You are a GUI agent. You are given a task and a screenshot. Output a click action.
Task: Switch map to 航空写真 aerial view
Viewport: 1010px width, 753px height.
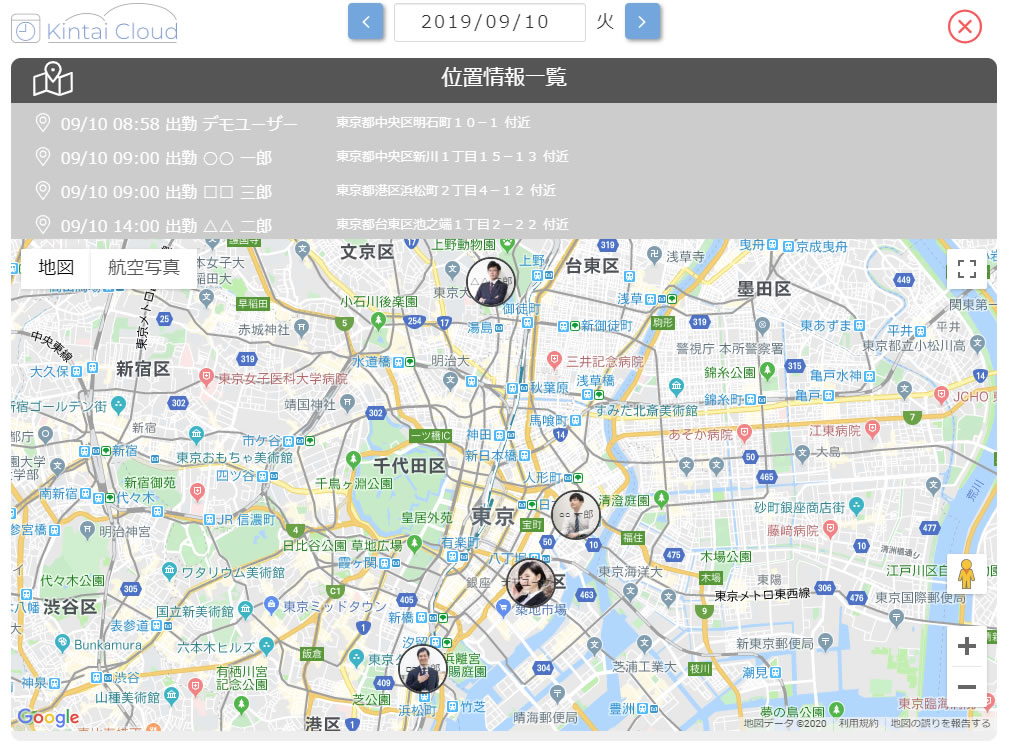pos(144,267)
